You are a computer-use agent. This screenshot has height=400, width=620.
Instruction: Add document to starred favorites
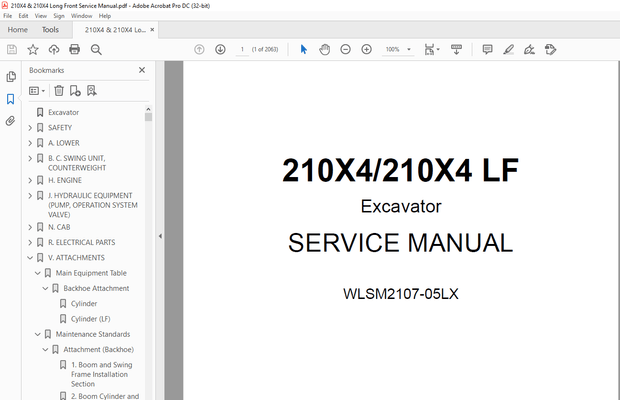[x=33, y=49]
